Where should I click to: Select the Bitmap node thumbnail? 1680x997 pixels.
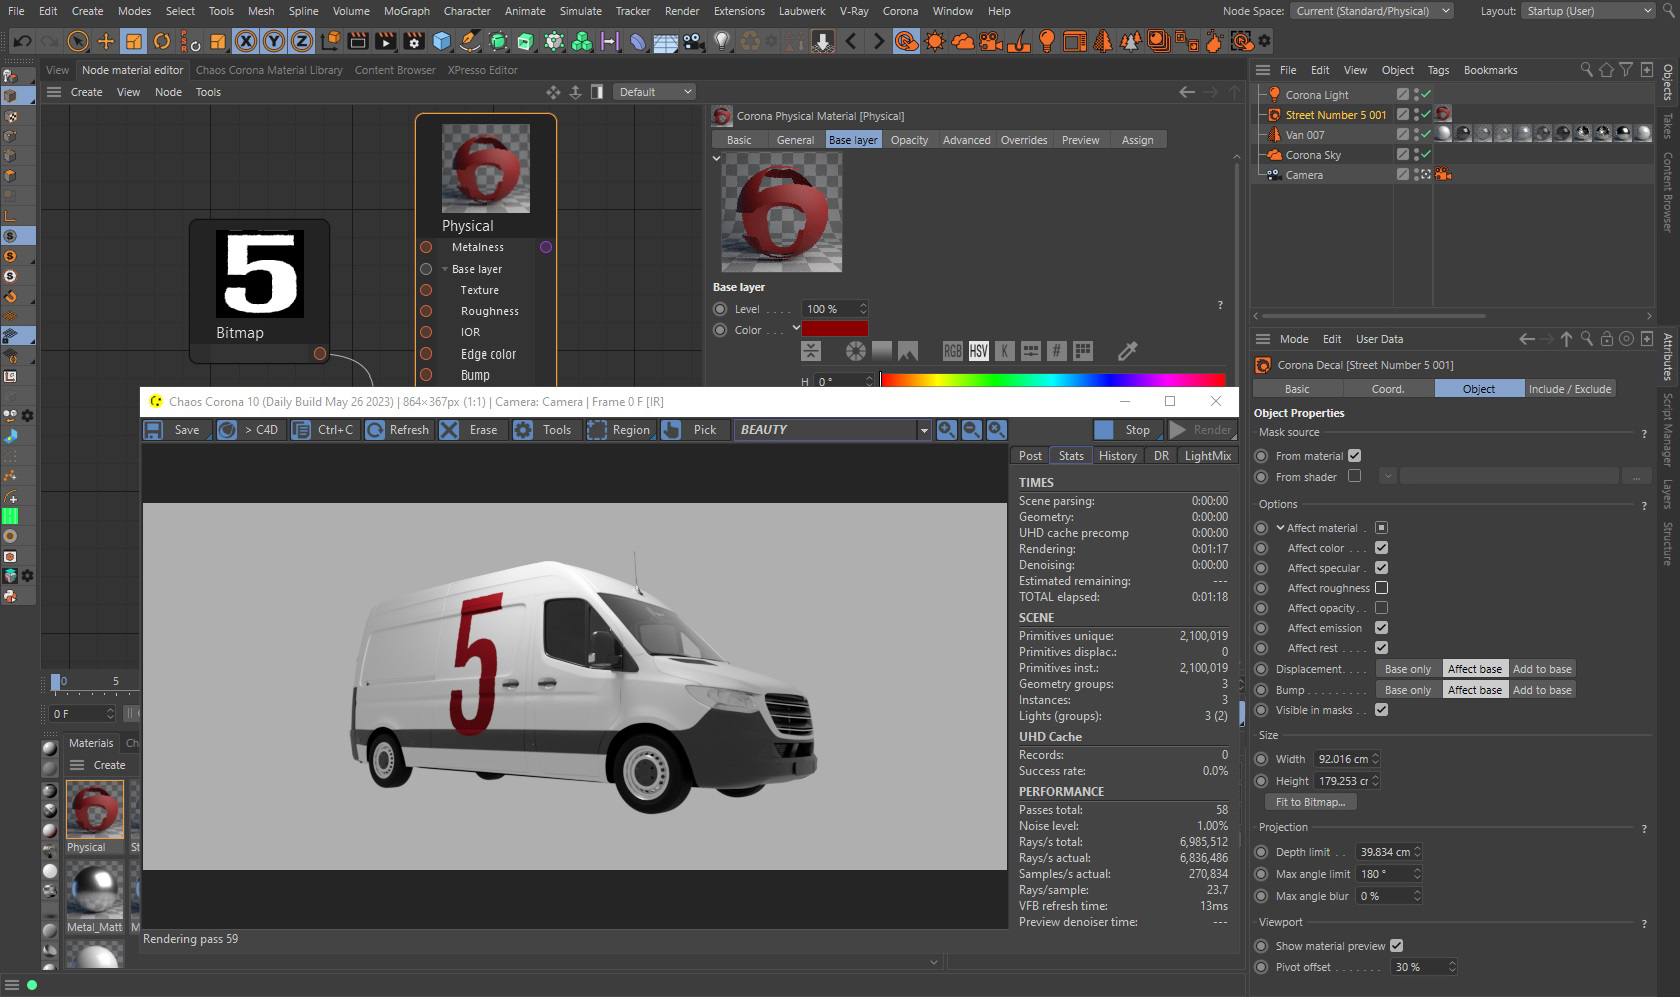[x=260, y=274]
